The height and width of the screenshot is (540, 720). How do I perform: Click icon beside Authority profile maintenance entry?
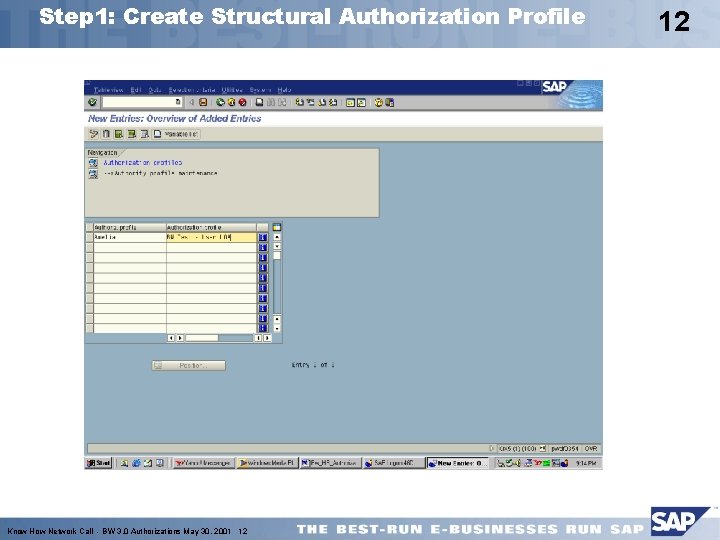(x=93, y=174)
